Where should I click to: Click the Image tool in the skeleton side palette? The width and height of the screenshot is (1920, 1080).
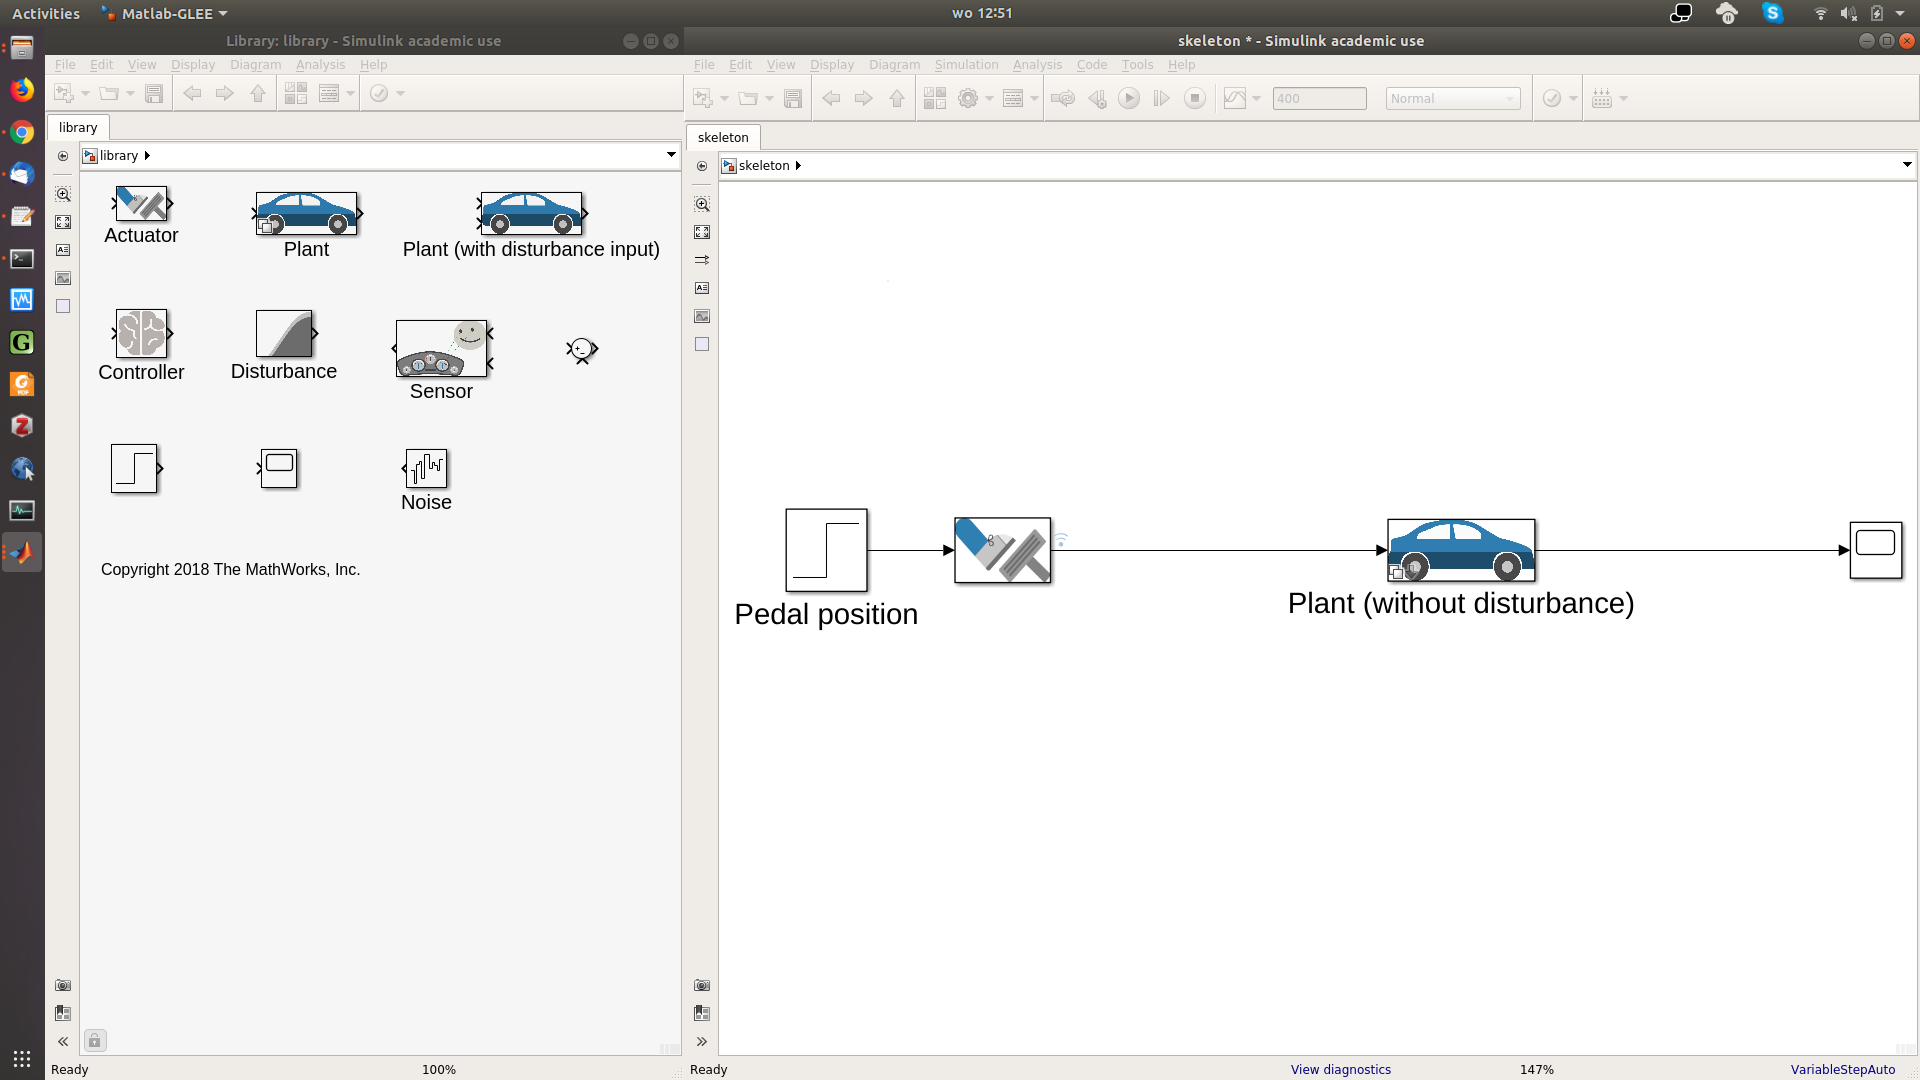[702, 316]
